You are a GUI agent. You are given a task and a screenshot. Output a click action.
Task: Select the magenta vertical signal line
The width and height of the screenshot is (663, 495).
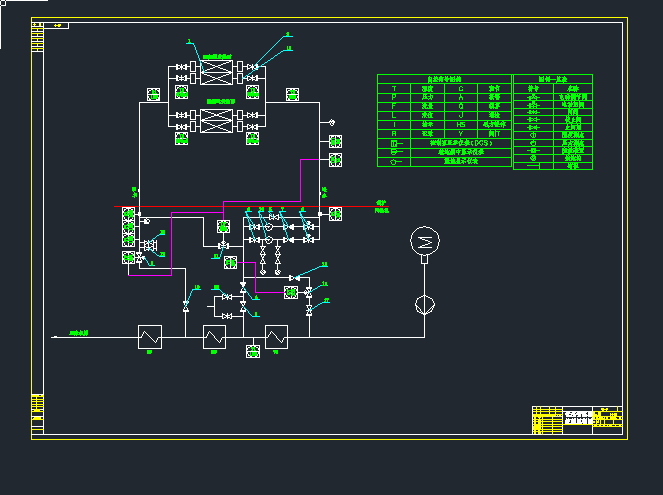click(300, 178)
